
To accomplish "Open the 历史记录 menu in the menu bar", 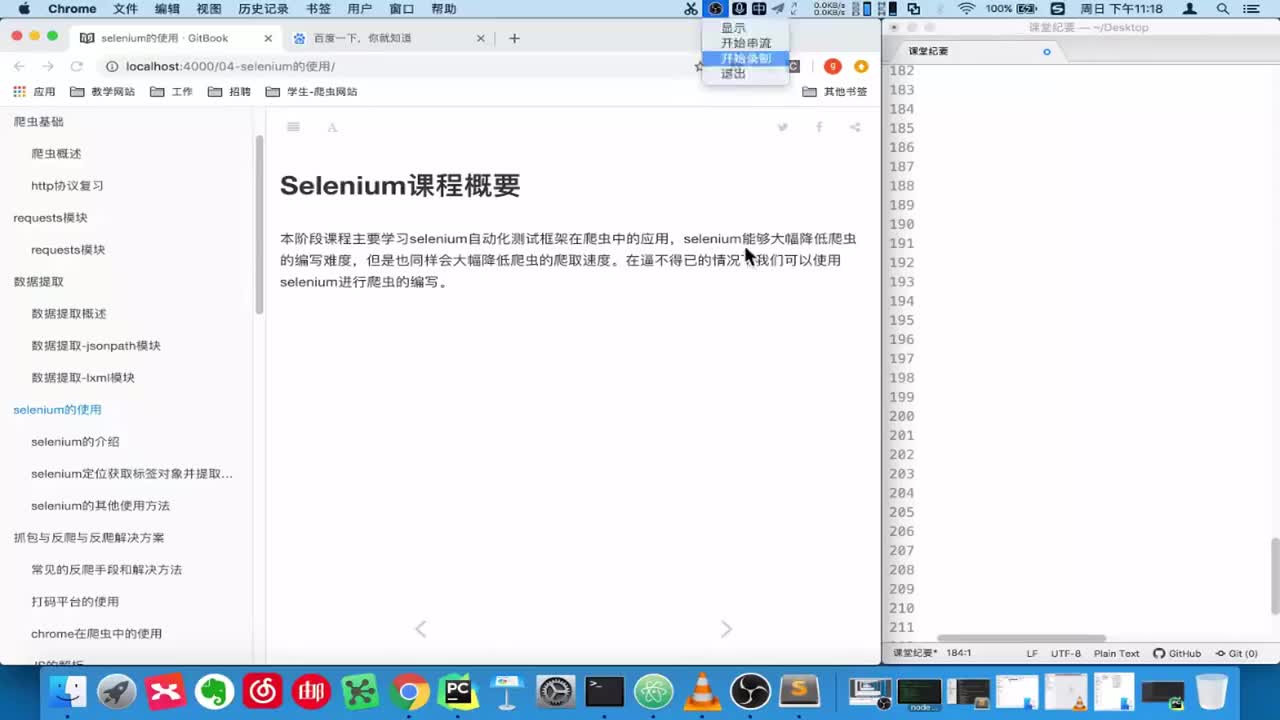I will (x=263, y=9).
